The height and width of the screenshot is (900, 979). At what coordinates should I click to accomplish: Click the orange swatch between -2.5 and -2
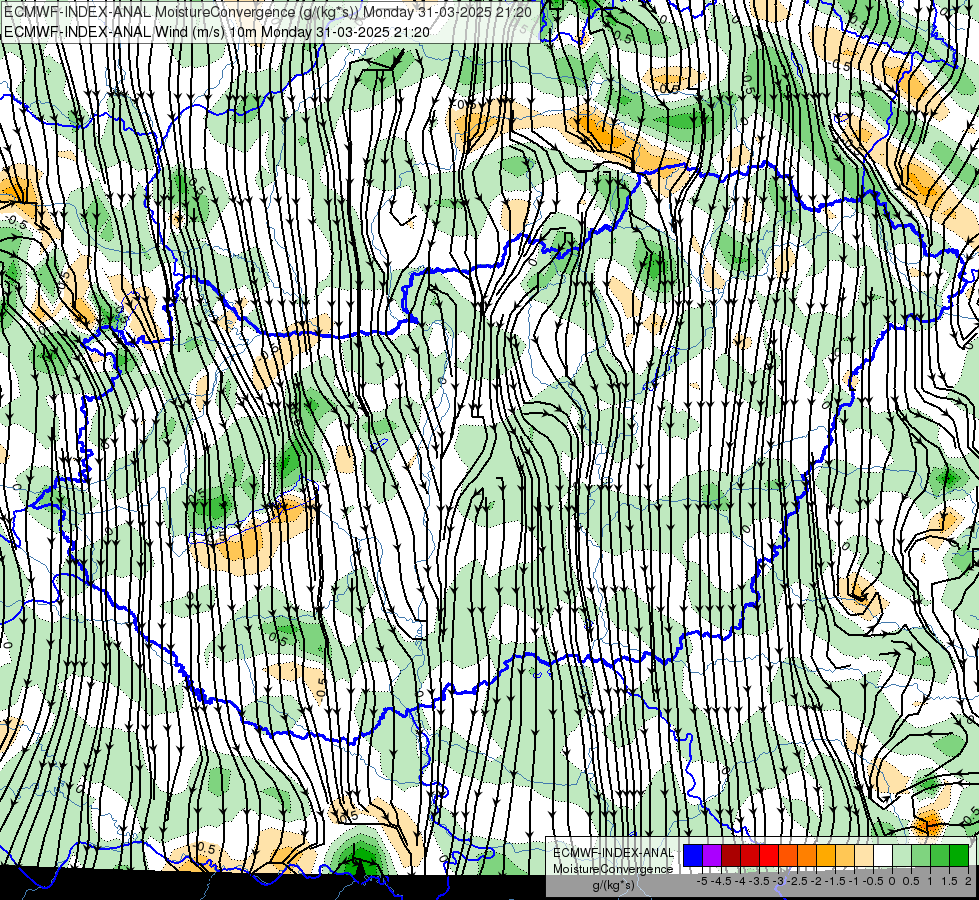click(x=807, y=856)
